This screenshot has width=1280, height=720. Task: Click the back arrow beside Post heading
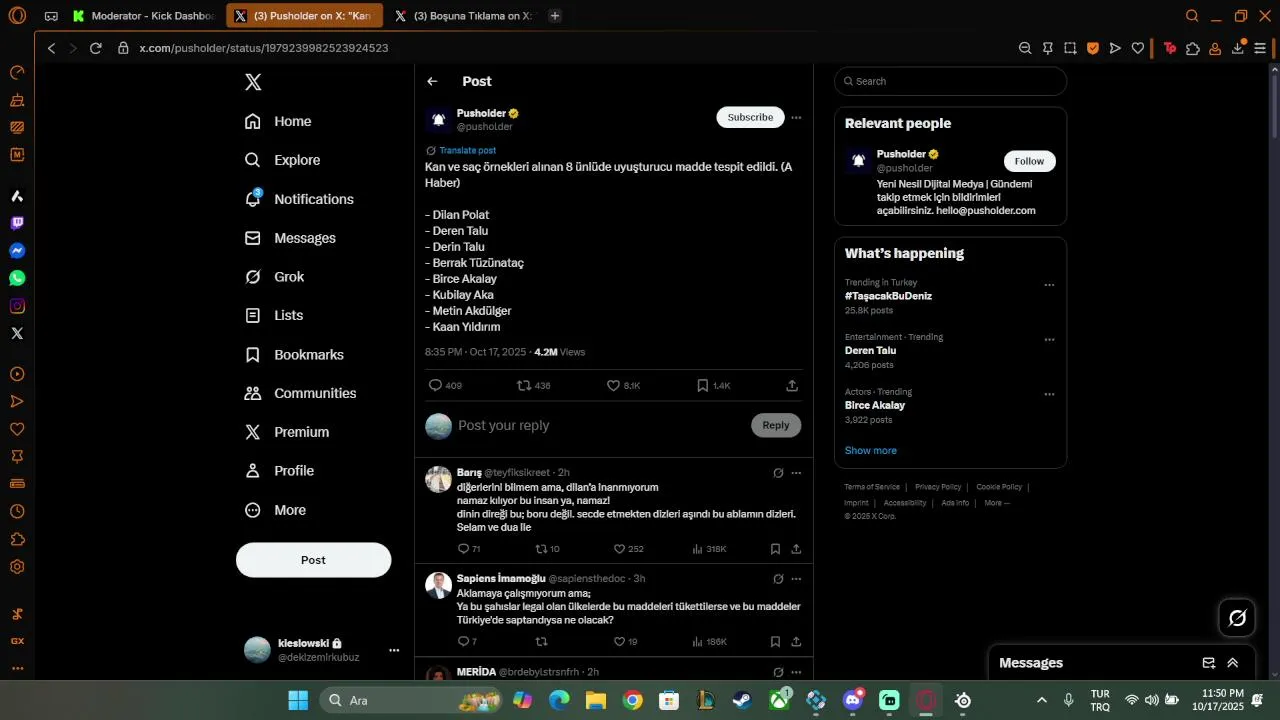point(432,82)
